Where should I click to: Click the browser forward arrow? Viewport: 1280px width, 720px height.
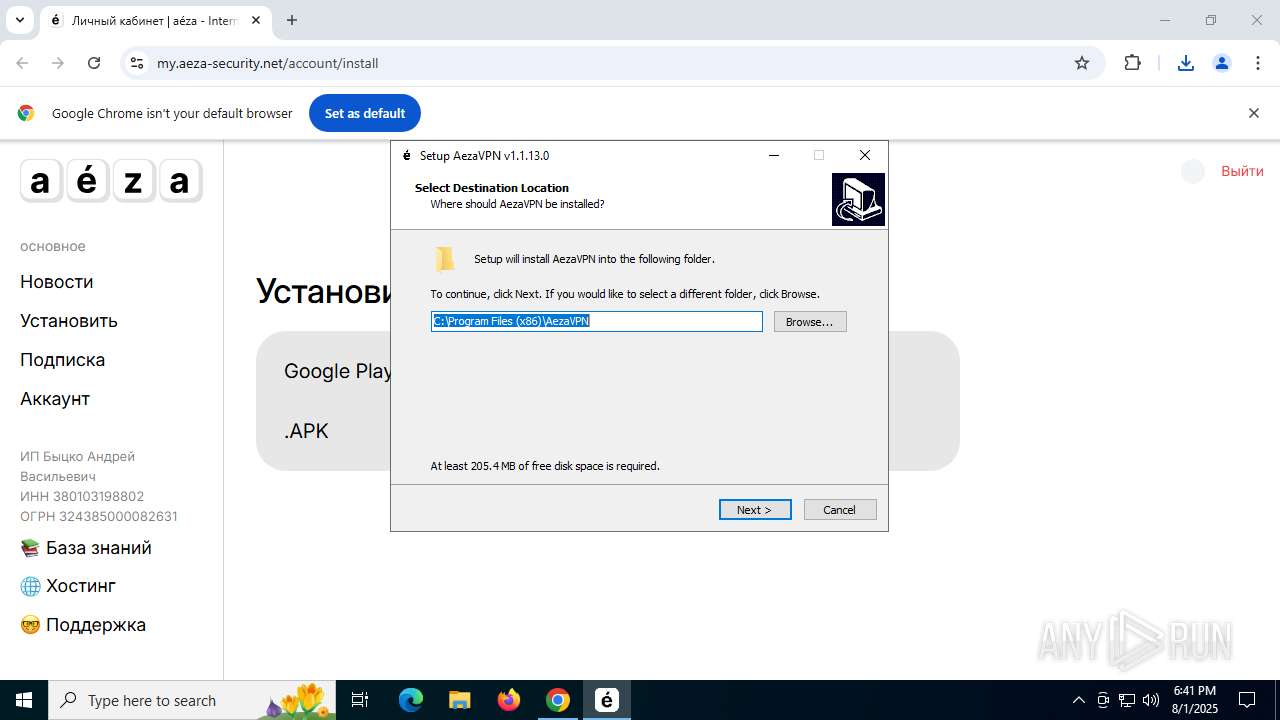pyautogui.click(x=58, y=63)
